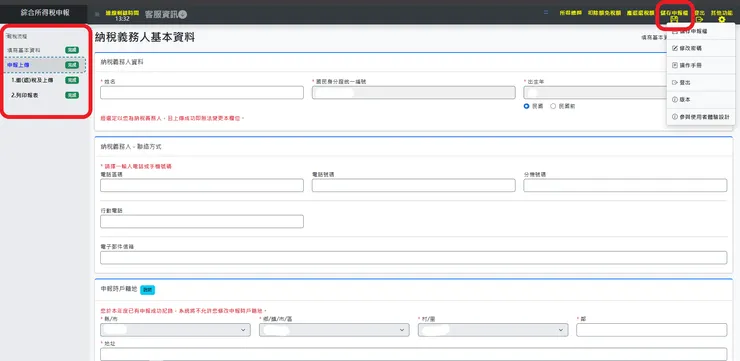This screenshot has width=740, height=361.
Task: Click the blue button beside 申報時戶籍地
Action: (x=148, y=289)
